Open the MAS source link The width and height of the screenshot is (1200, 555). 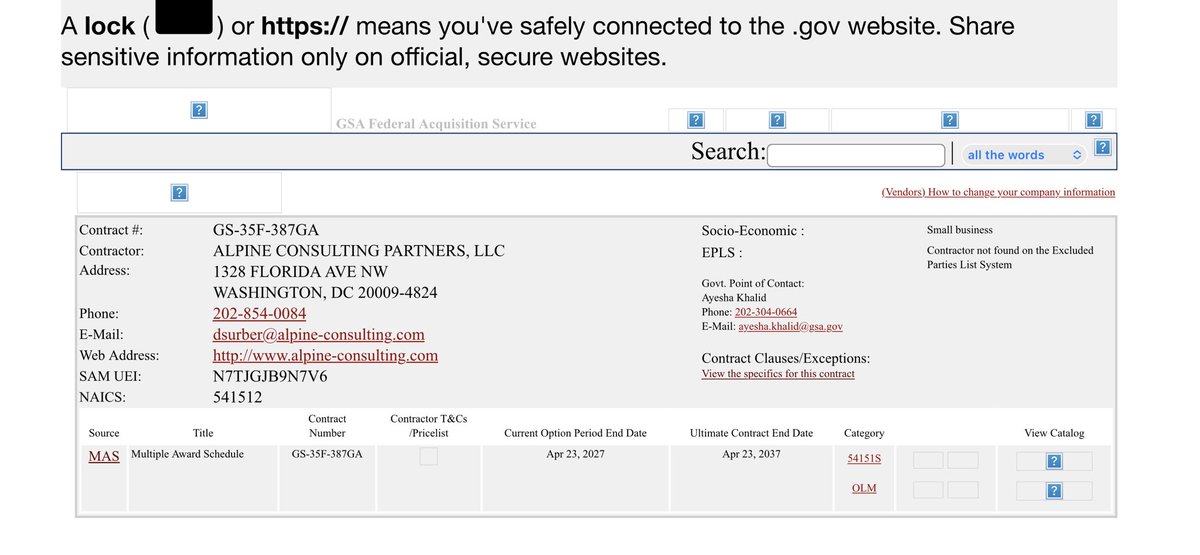[x=104, y=456]
